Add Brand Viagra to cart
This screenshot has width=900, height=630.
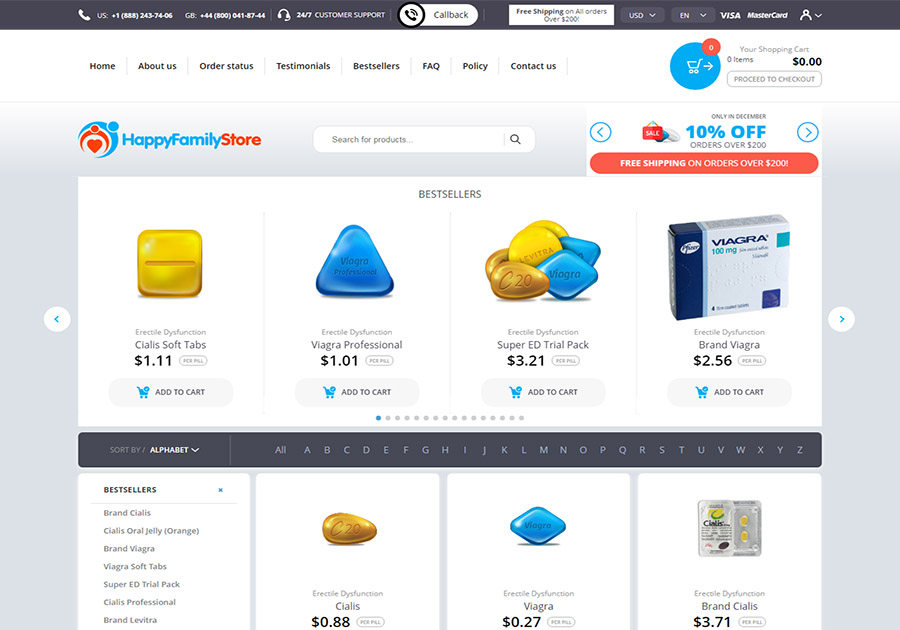click(x=729, y=392)
